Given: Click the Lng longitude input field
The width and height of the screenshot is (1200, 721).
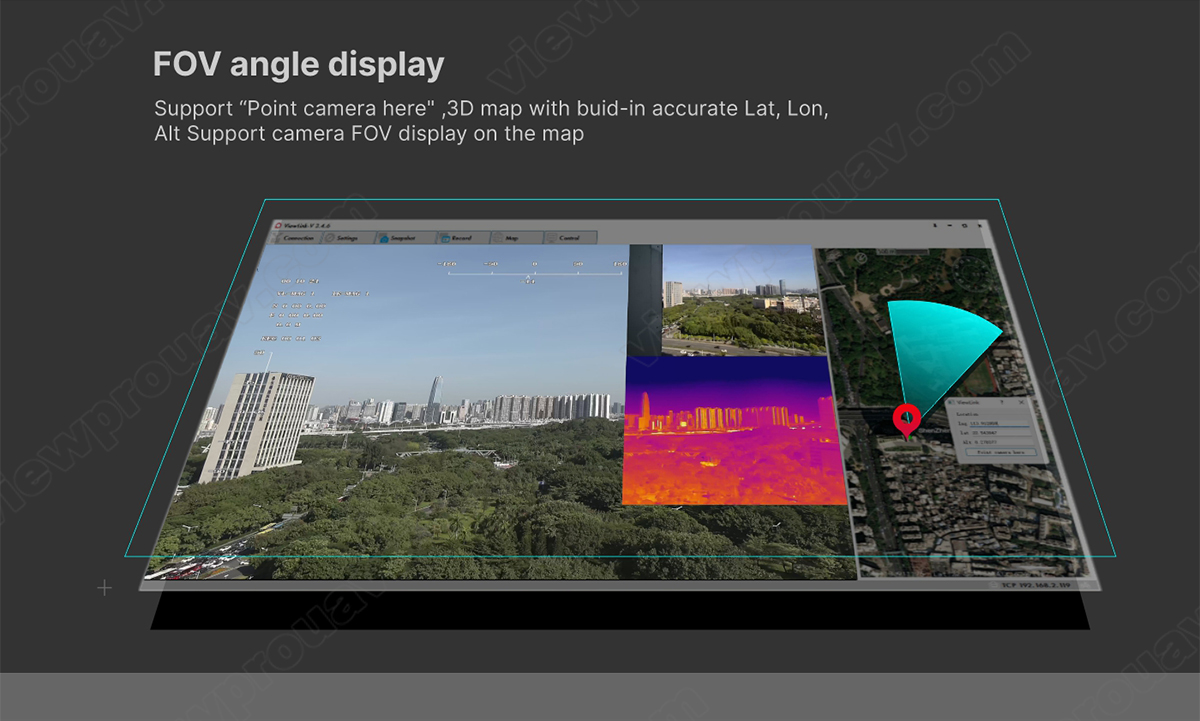Looking at the screenshot, I should point(1001,423).
